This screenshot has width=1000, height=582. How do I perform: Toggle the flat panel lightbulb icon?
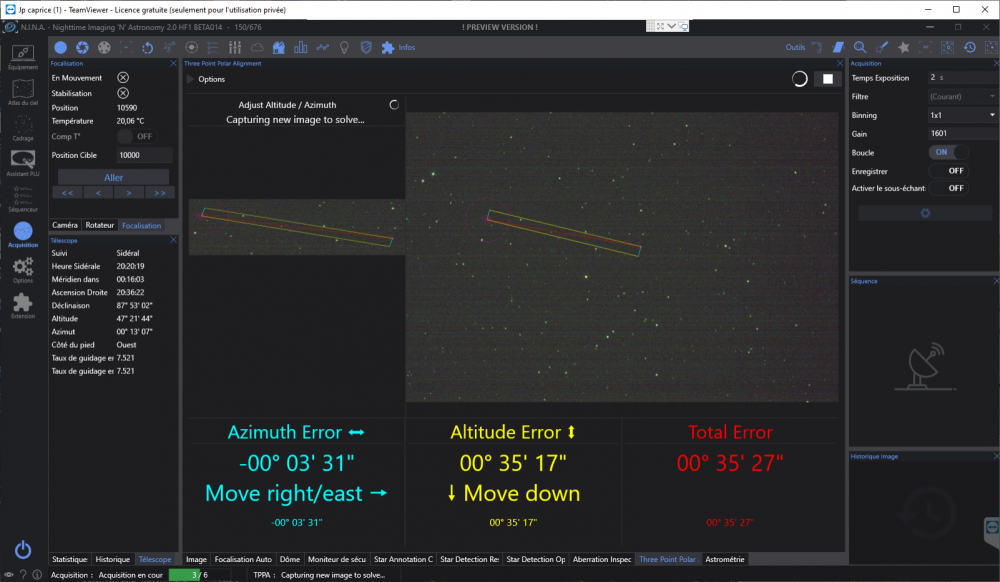click(344, 47)
